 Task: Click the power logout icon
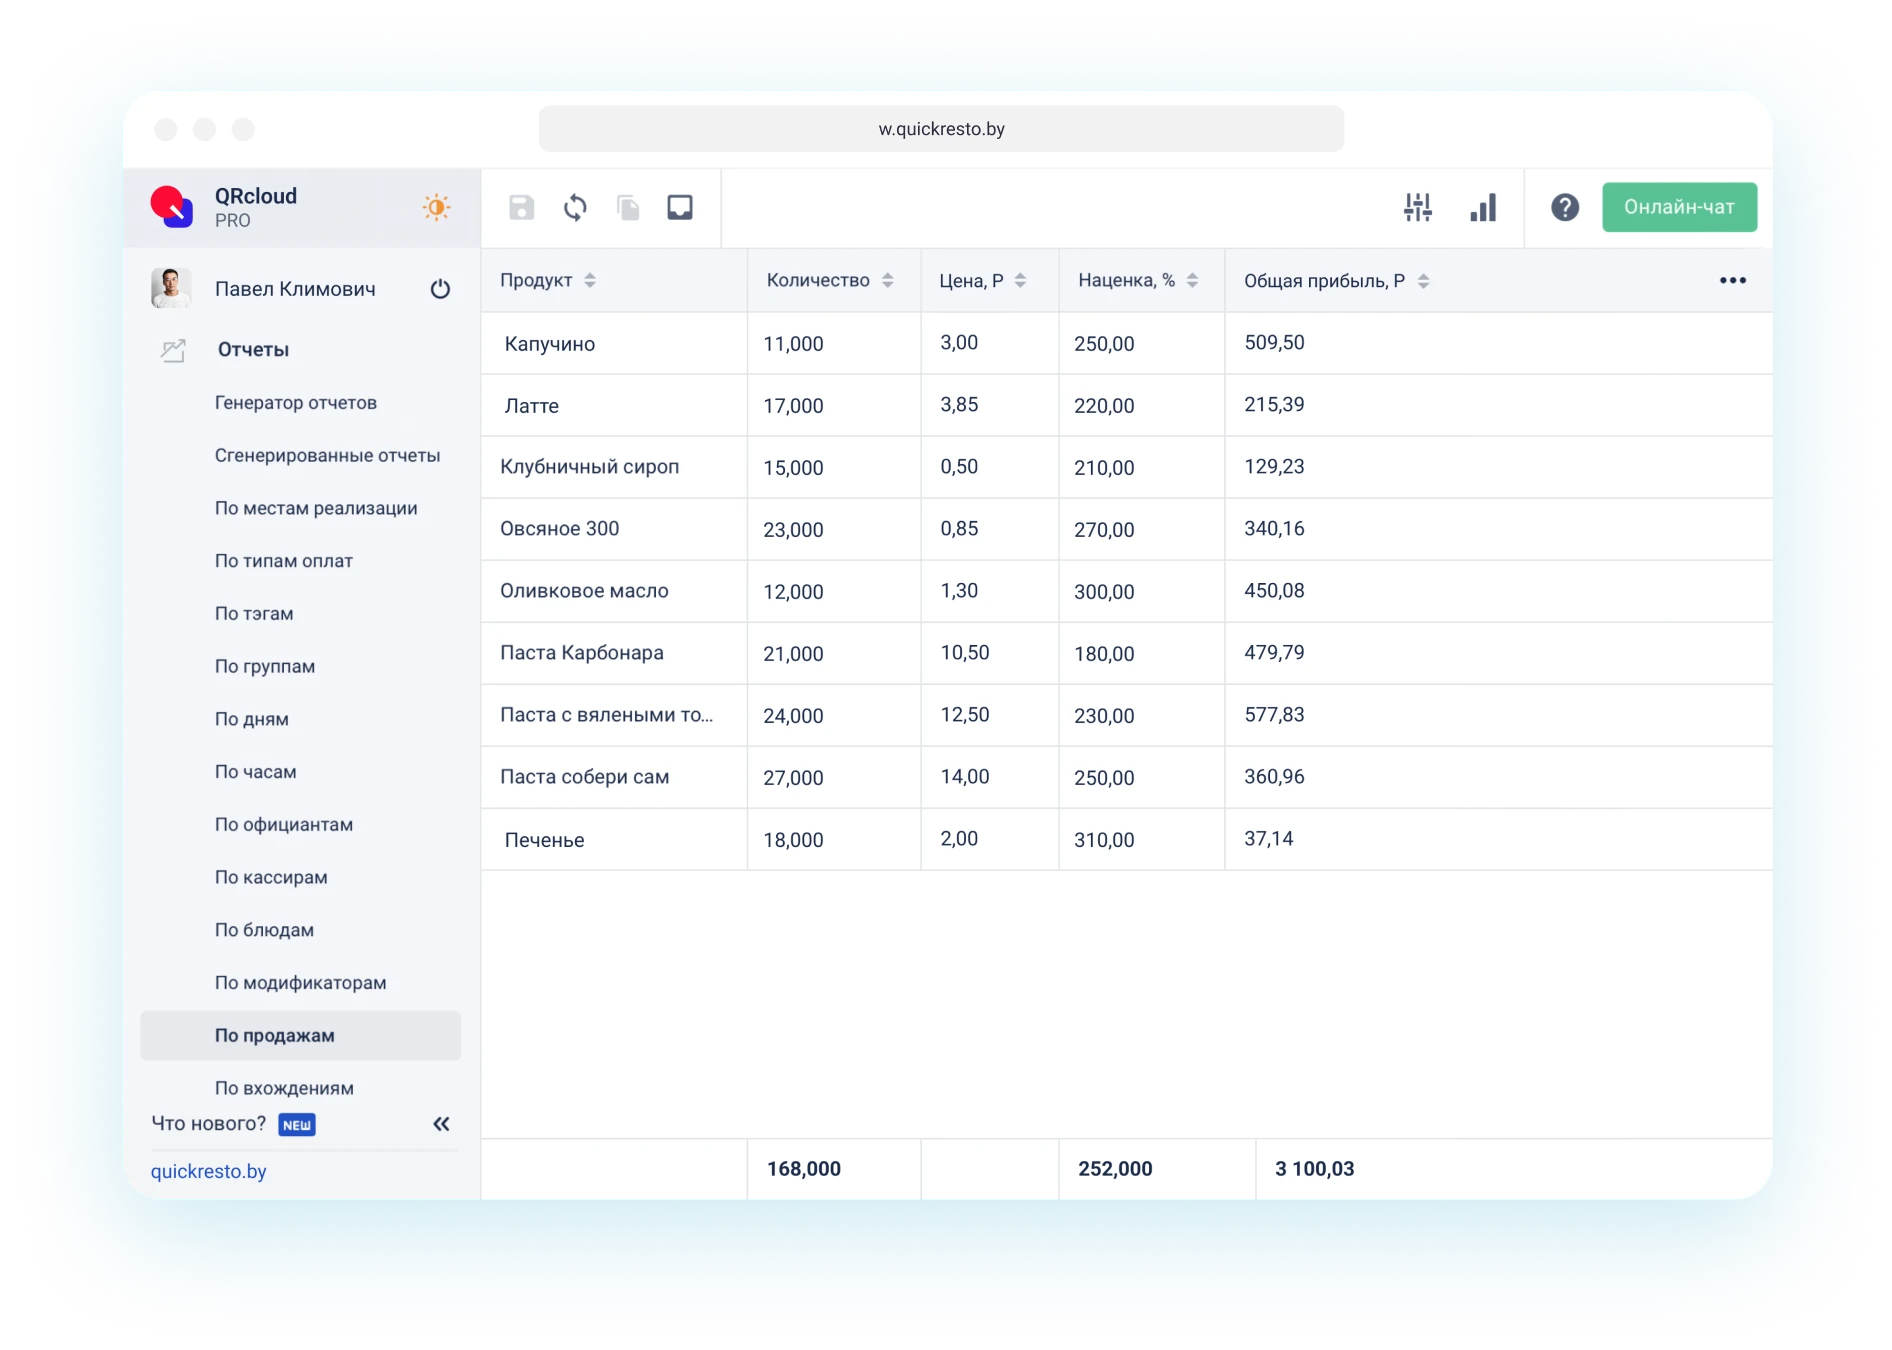pyautogui.click(x=440, y=289)
